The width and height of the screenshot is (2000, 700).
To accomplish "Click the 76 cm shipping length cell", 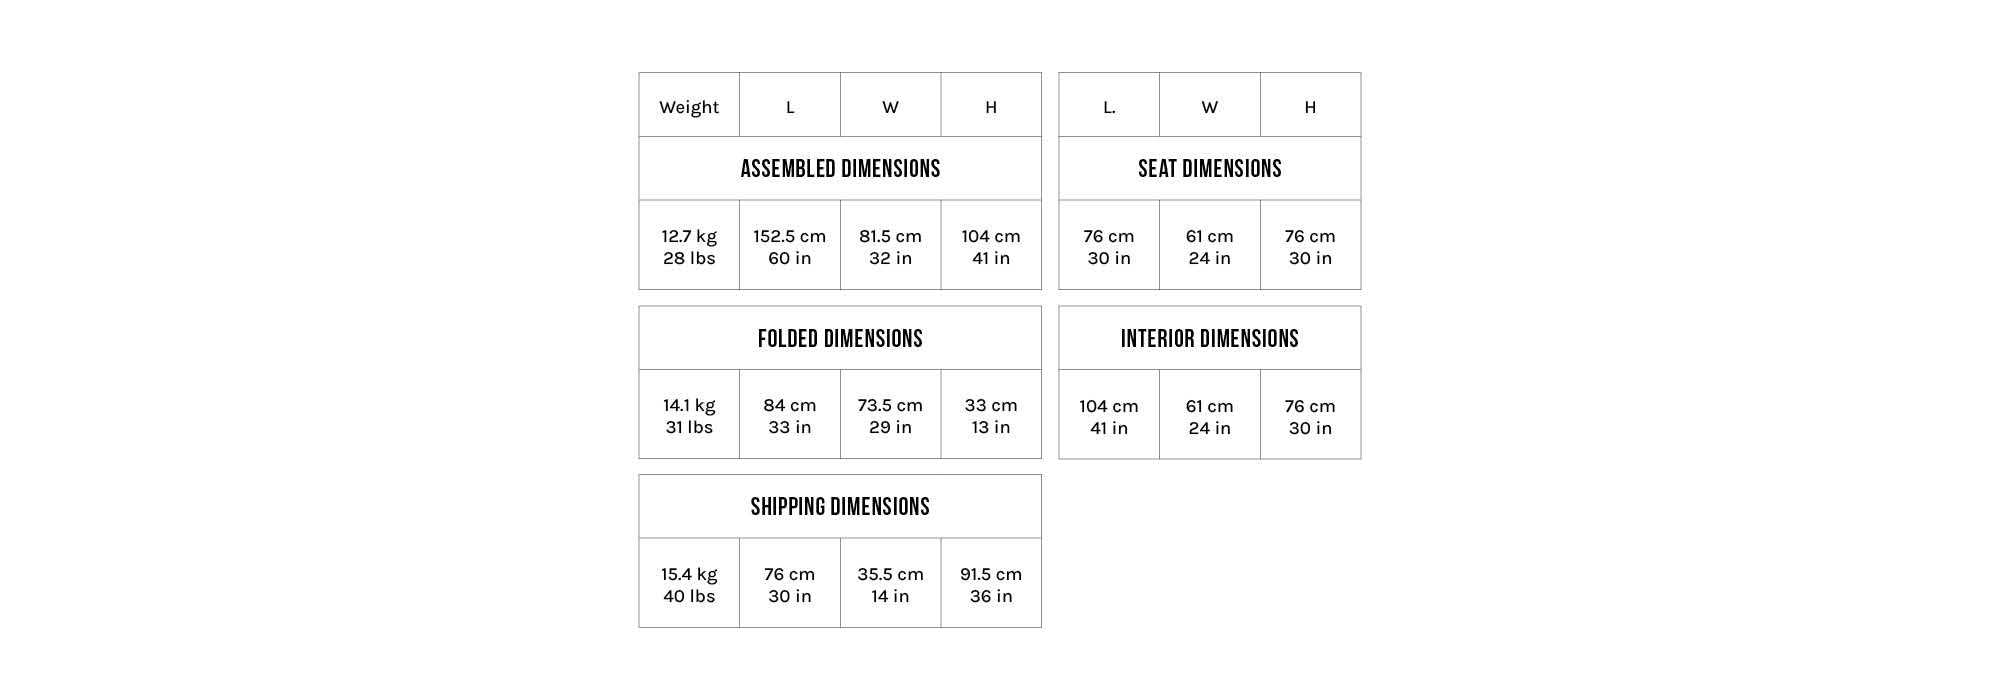I will 790,585.
